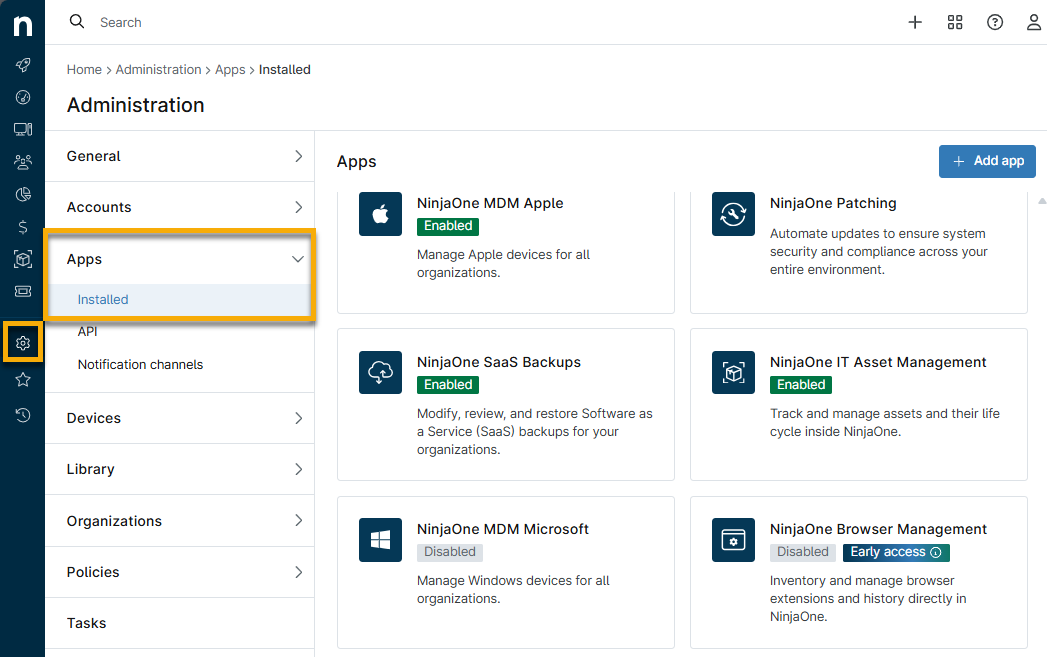This screenshot has width=1047, height=657.
Task: Click the NinjaOne Patching app icon
Action: [733, 214]
